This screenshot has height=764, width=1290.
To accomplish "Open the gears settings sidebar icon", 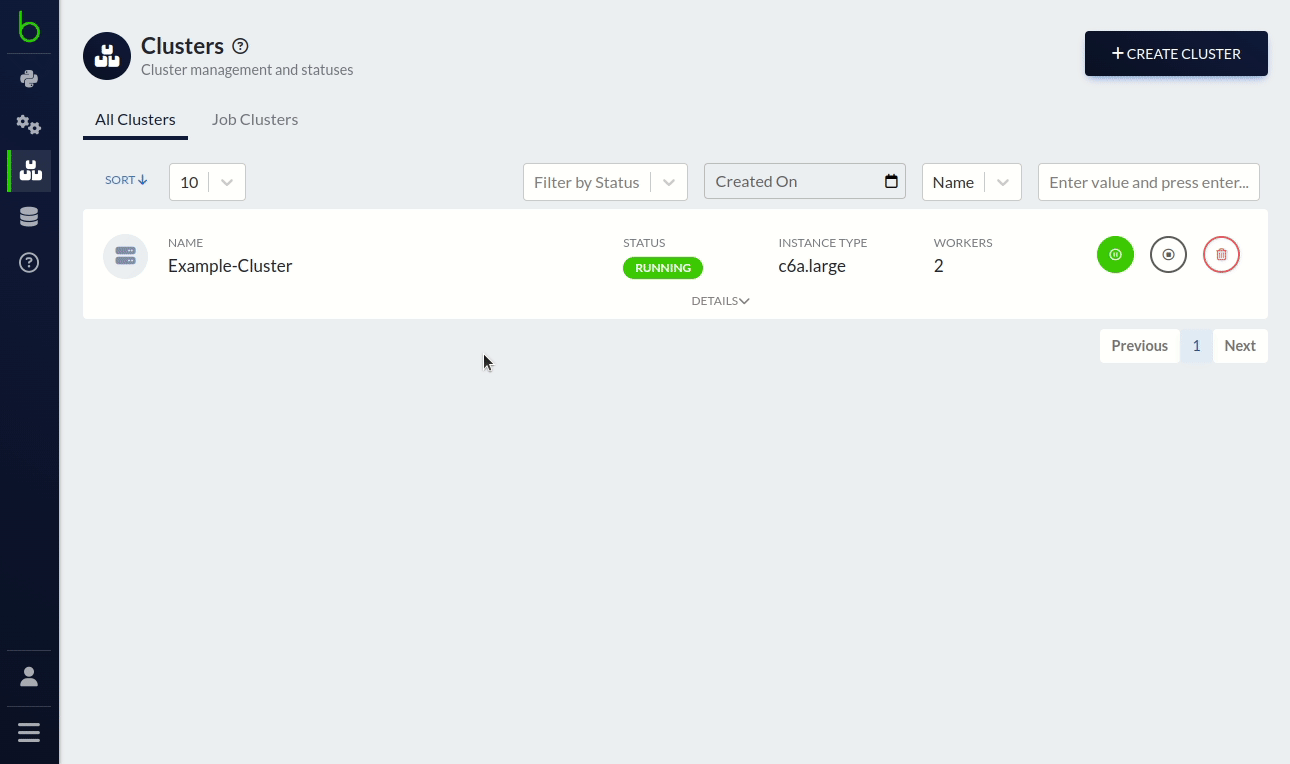I will coord(29,125).
